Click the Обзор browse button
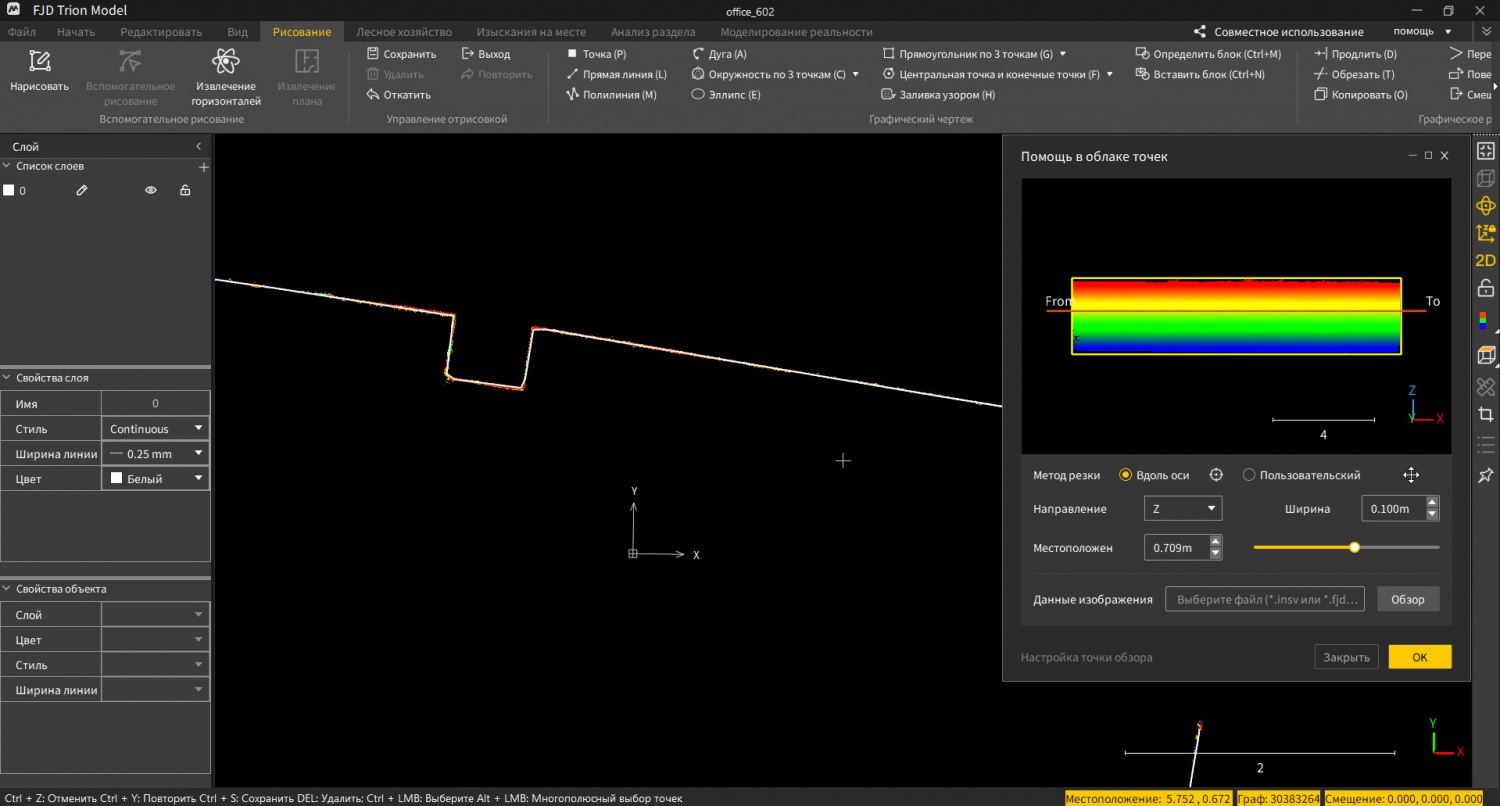The height and width of the screenshot is (806, 1500). [x=1408, y=600]
